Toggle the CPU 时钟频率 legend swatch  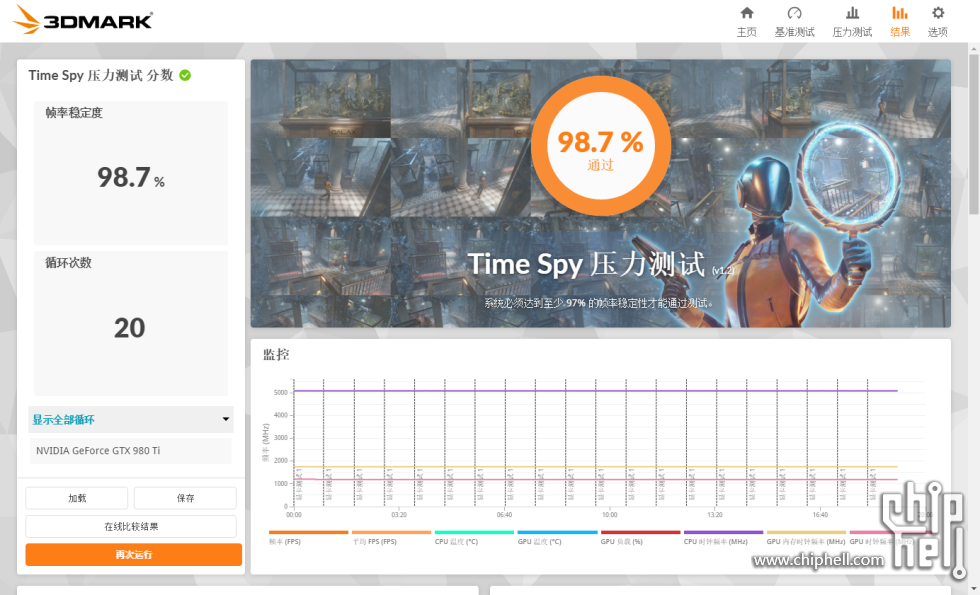[x=723, y=532]
